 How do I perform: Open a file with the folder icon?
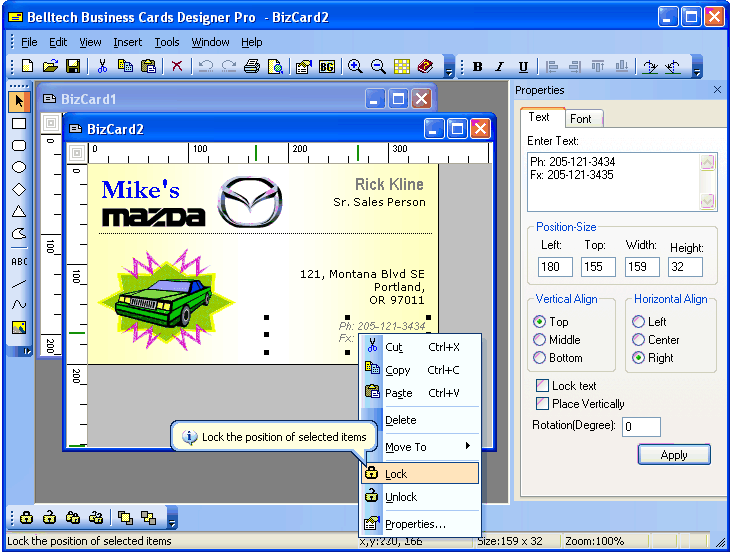(50, 66)
